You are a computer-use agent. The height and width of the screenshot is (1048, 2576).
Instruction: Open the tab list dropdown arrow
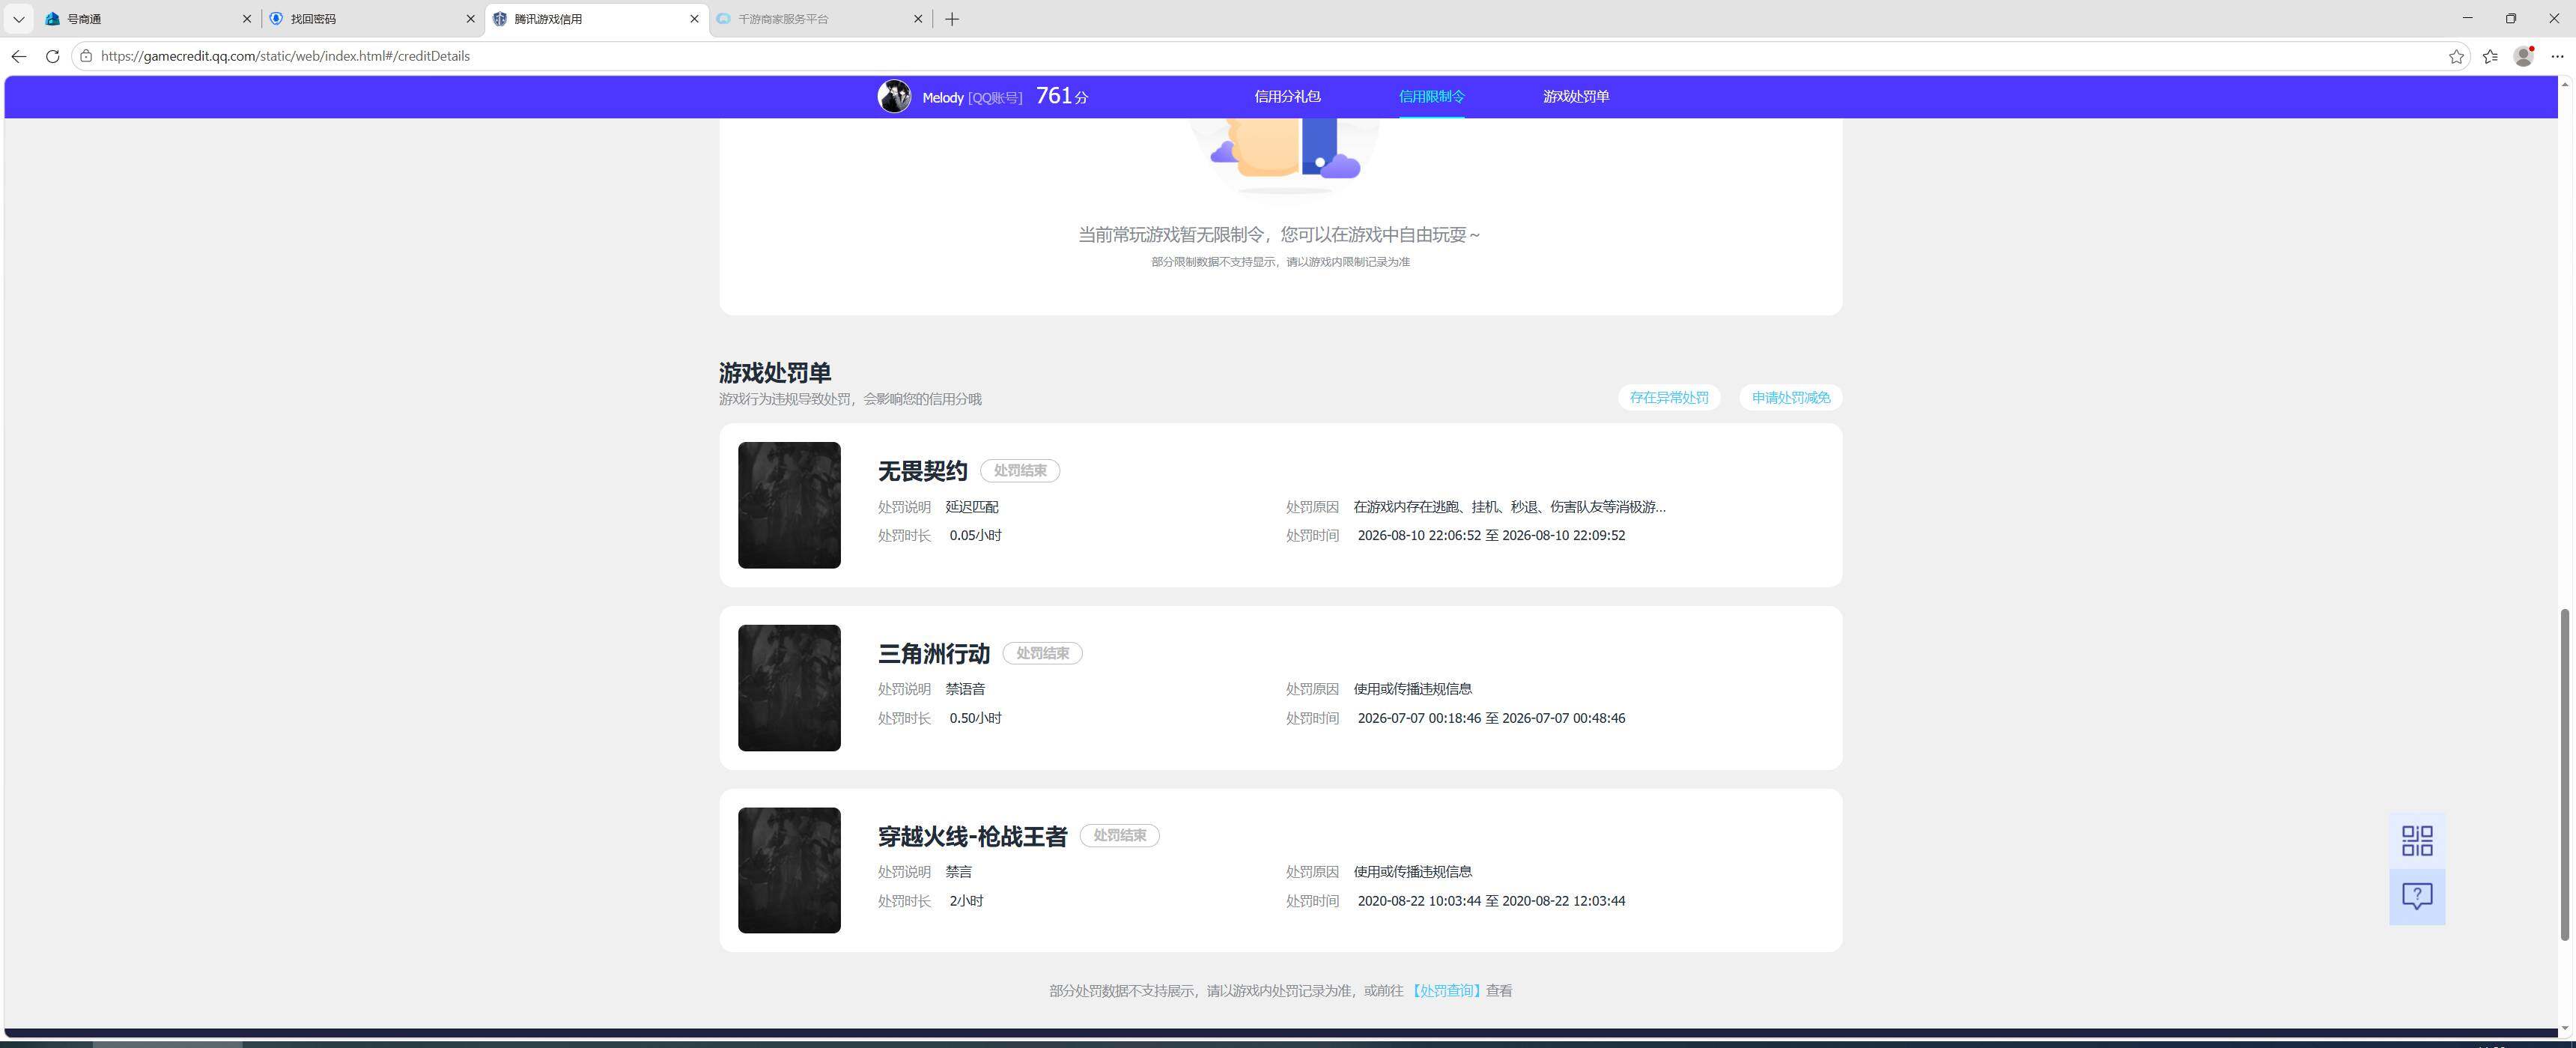click(18, 19)
